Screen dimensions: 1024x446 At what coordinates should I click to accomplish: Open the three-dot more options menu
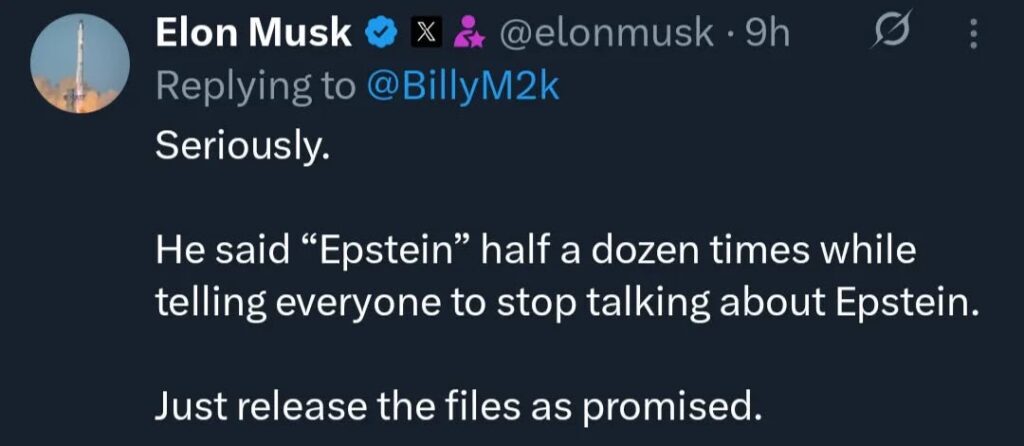[x=972, y=34]
